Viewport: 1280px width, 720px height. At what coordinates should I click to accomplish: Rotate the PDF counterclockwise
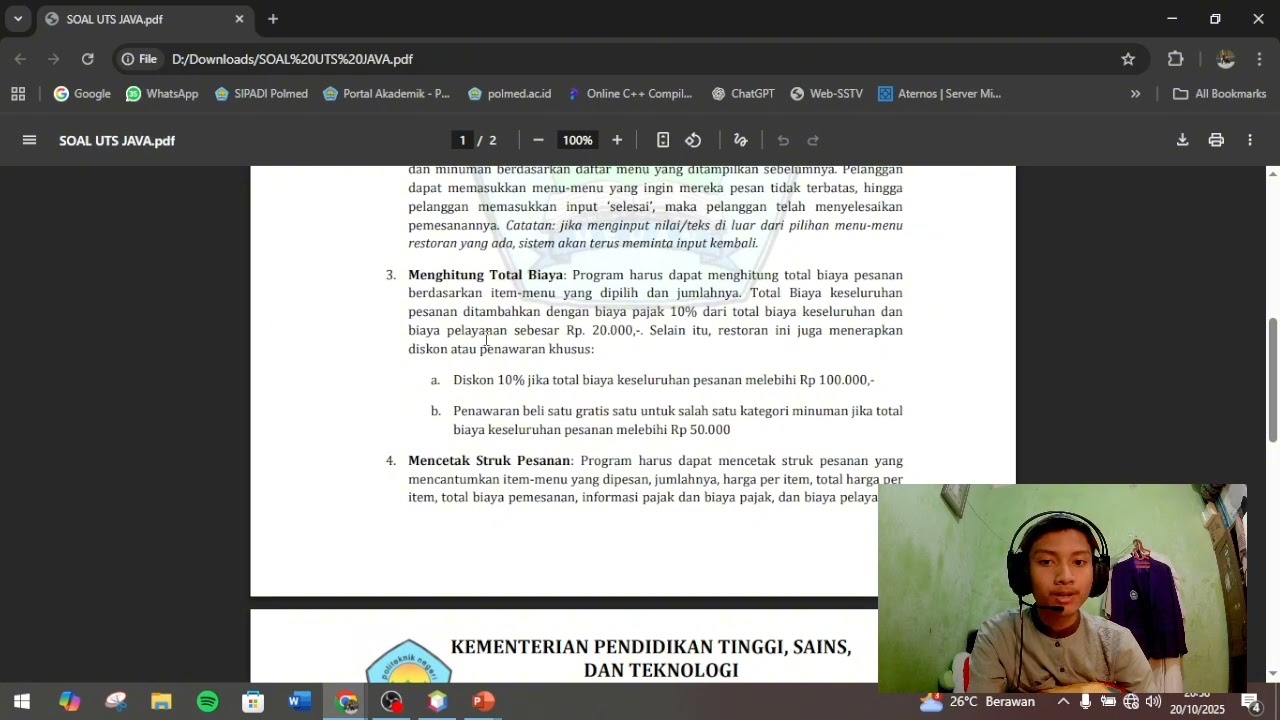pos(693,140)
